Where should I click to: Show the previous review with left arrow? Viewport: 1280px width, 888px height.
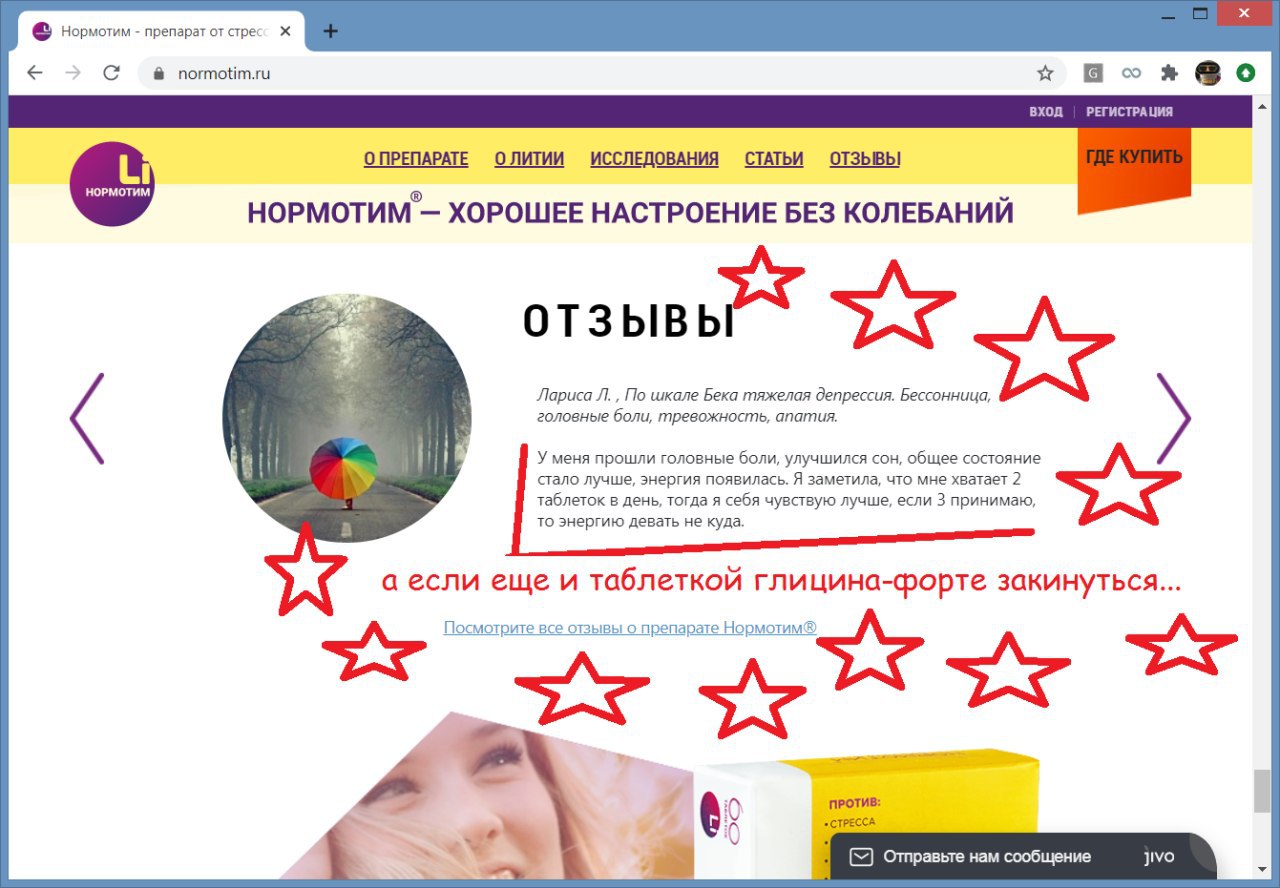coord(87,418)
